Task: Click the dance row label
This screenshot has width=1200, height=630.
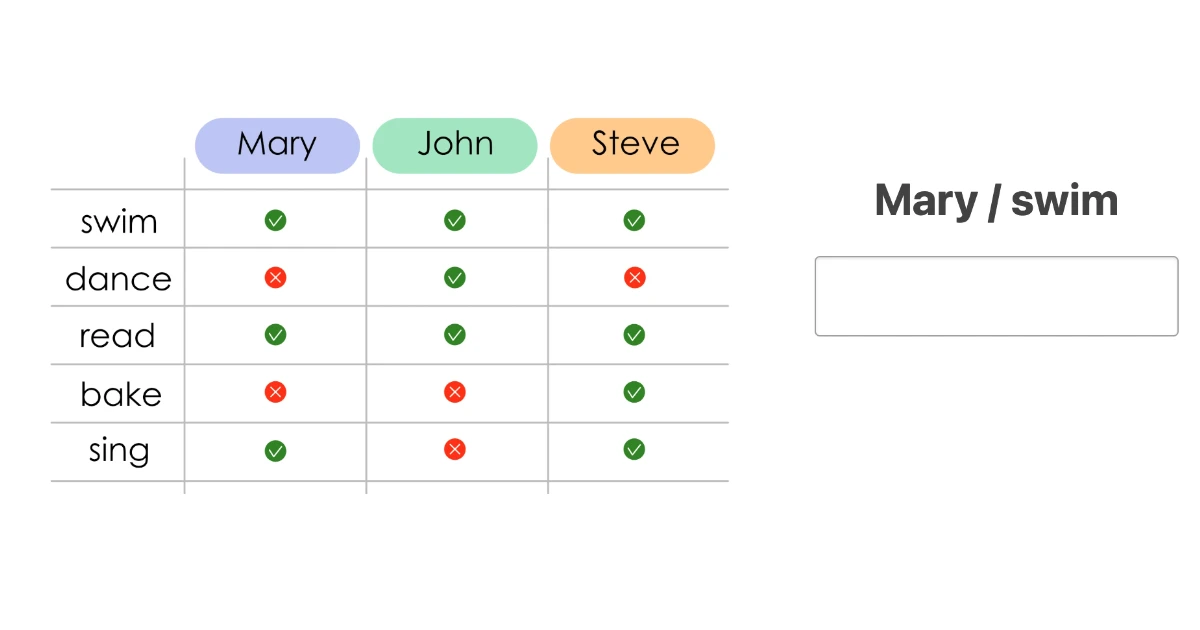Action: pyautogui.click(x=118, y=278)
